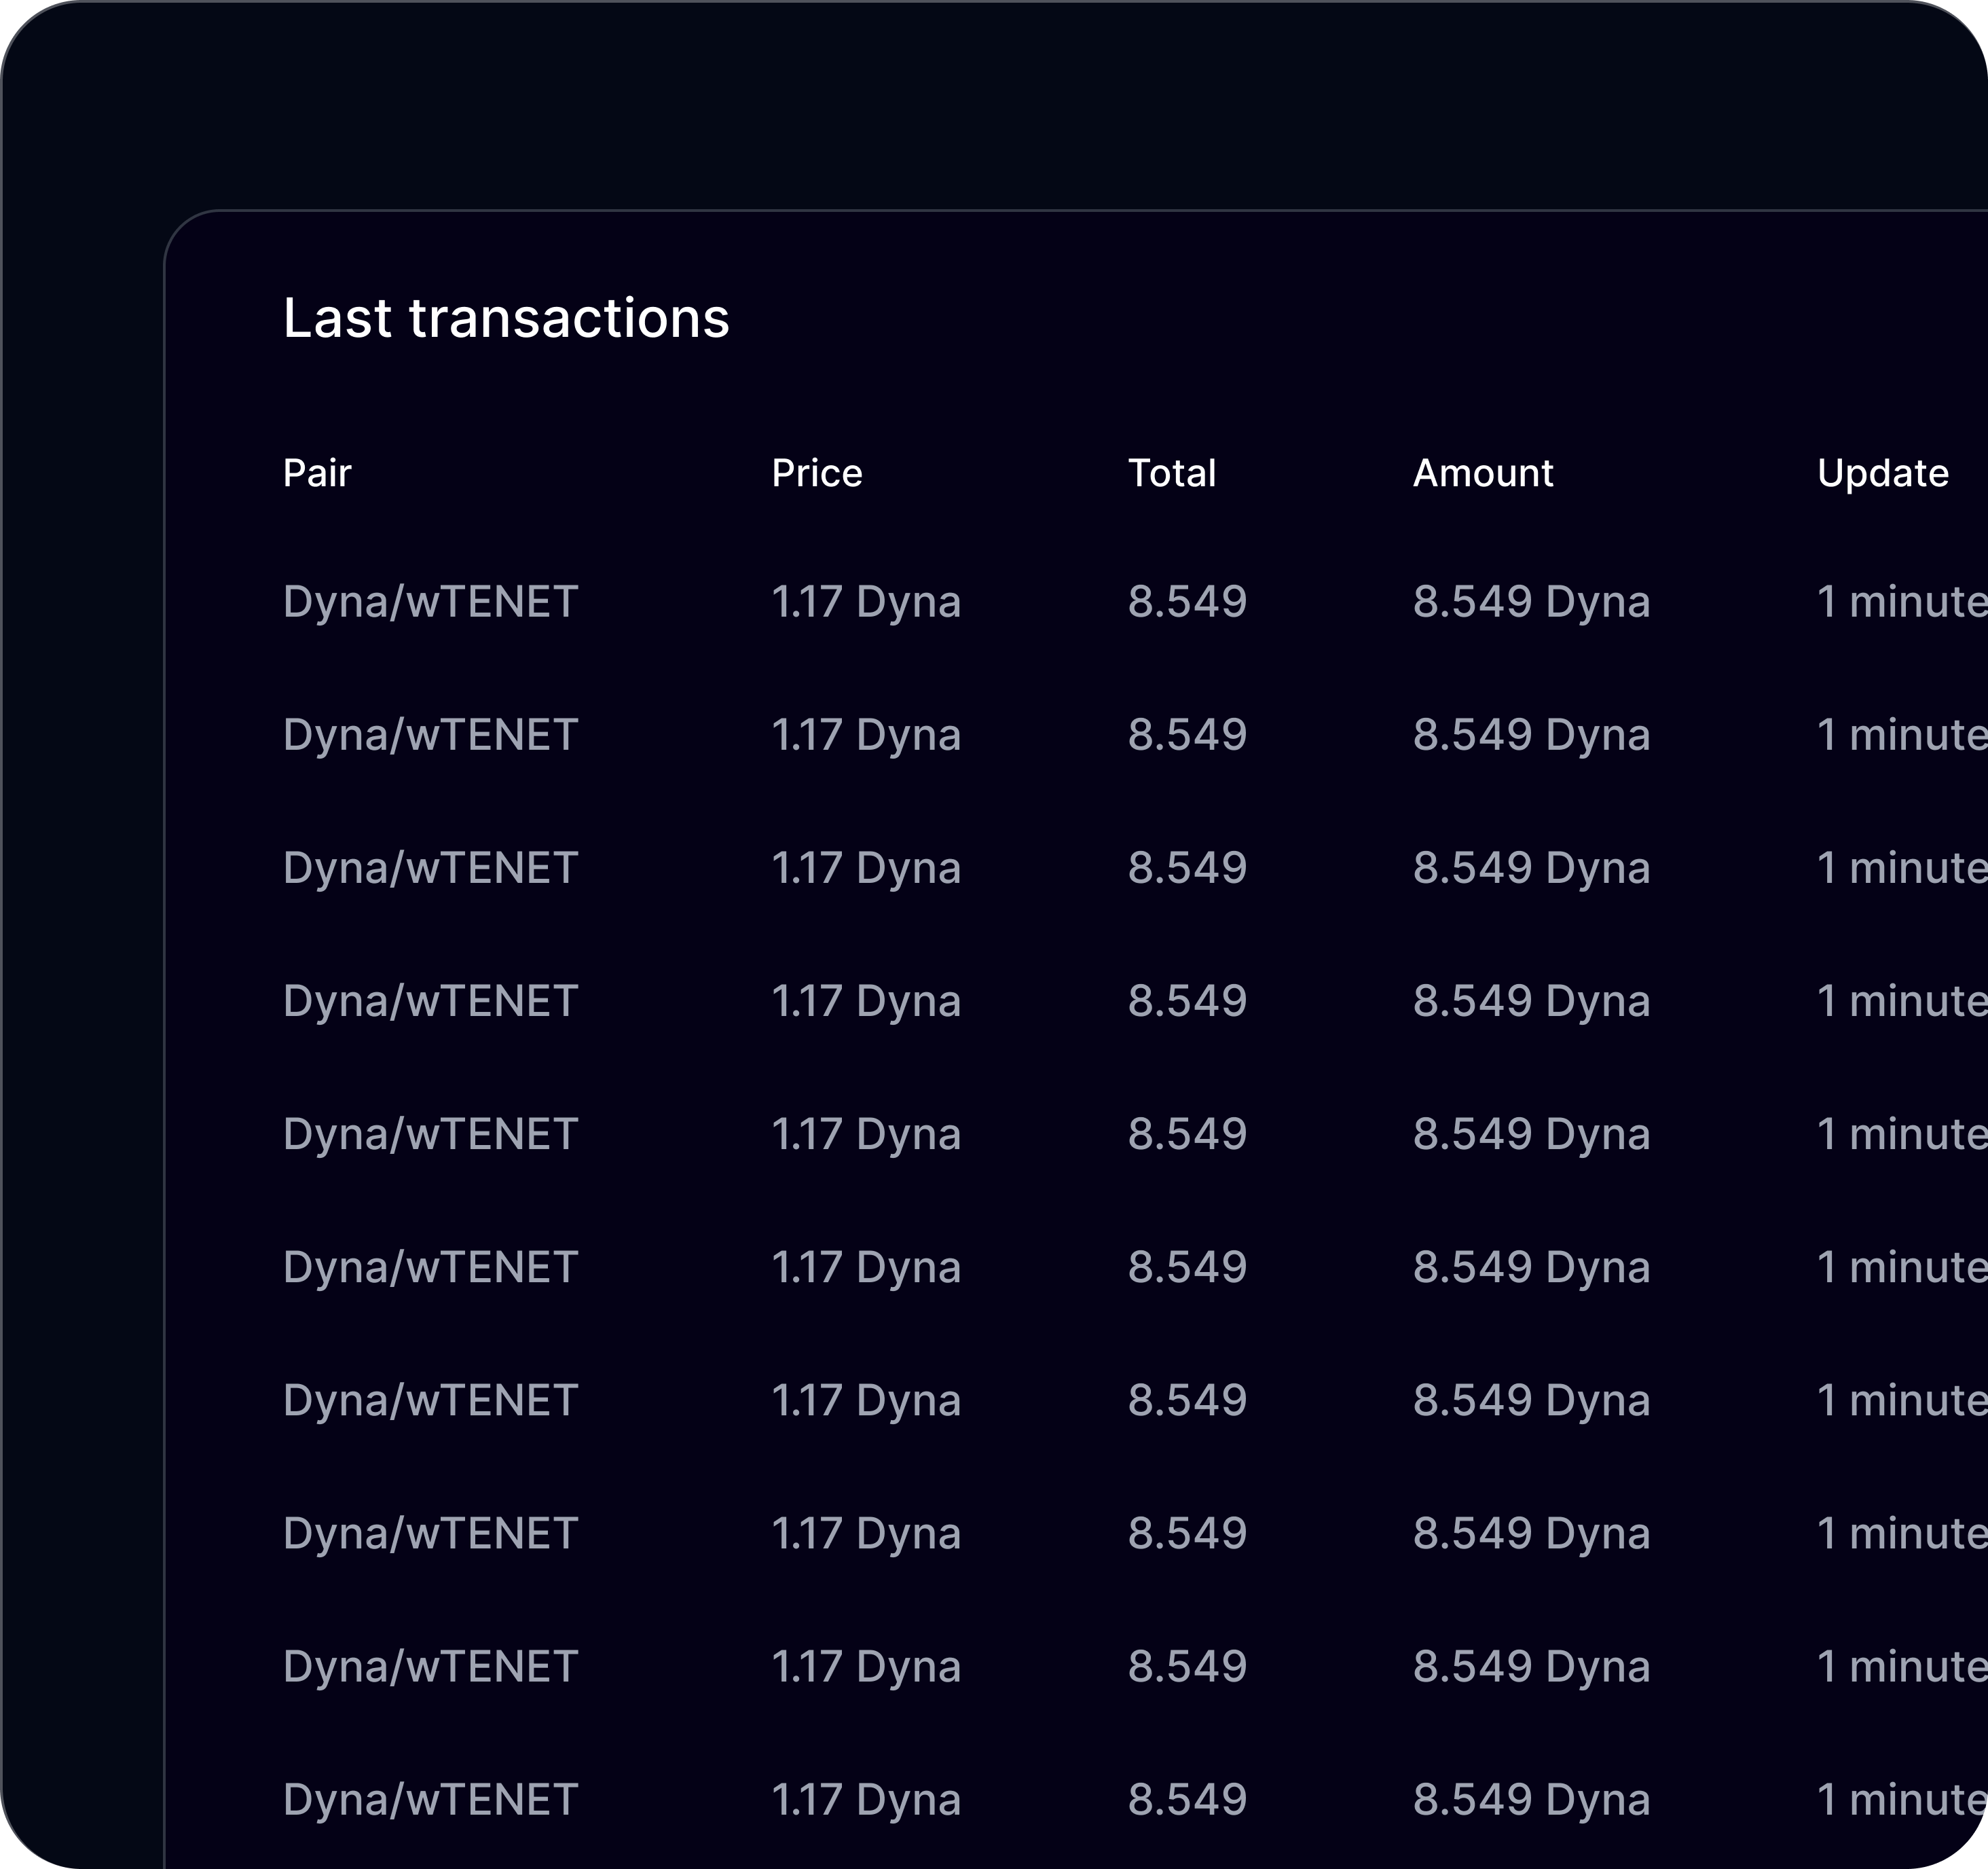Select fourth row Dyna/wTENET pair
Image resolution: width=1988 pixels, height=1869 pixels.
pyautogui.click(x=430, y=1001)
